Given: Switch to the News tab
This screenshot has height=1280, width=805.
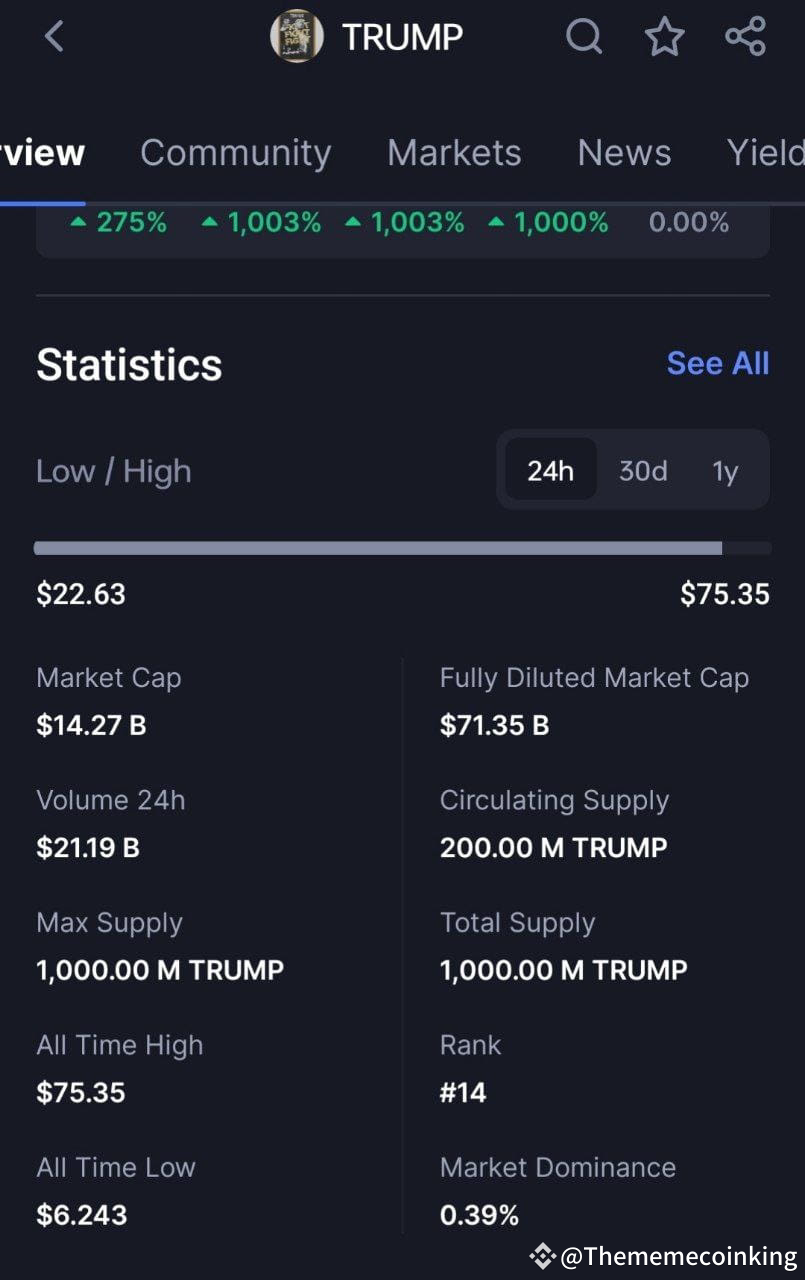Looking at the screenshot, I should 624,152.
